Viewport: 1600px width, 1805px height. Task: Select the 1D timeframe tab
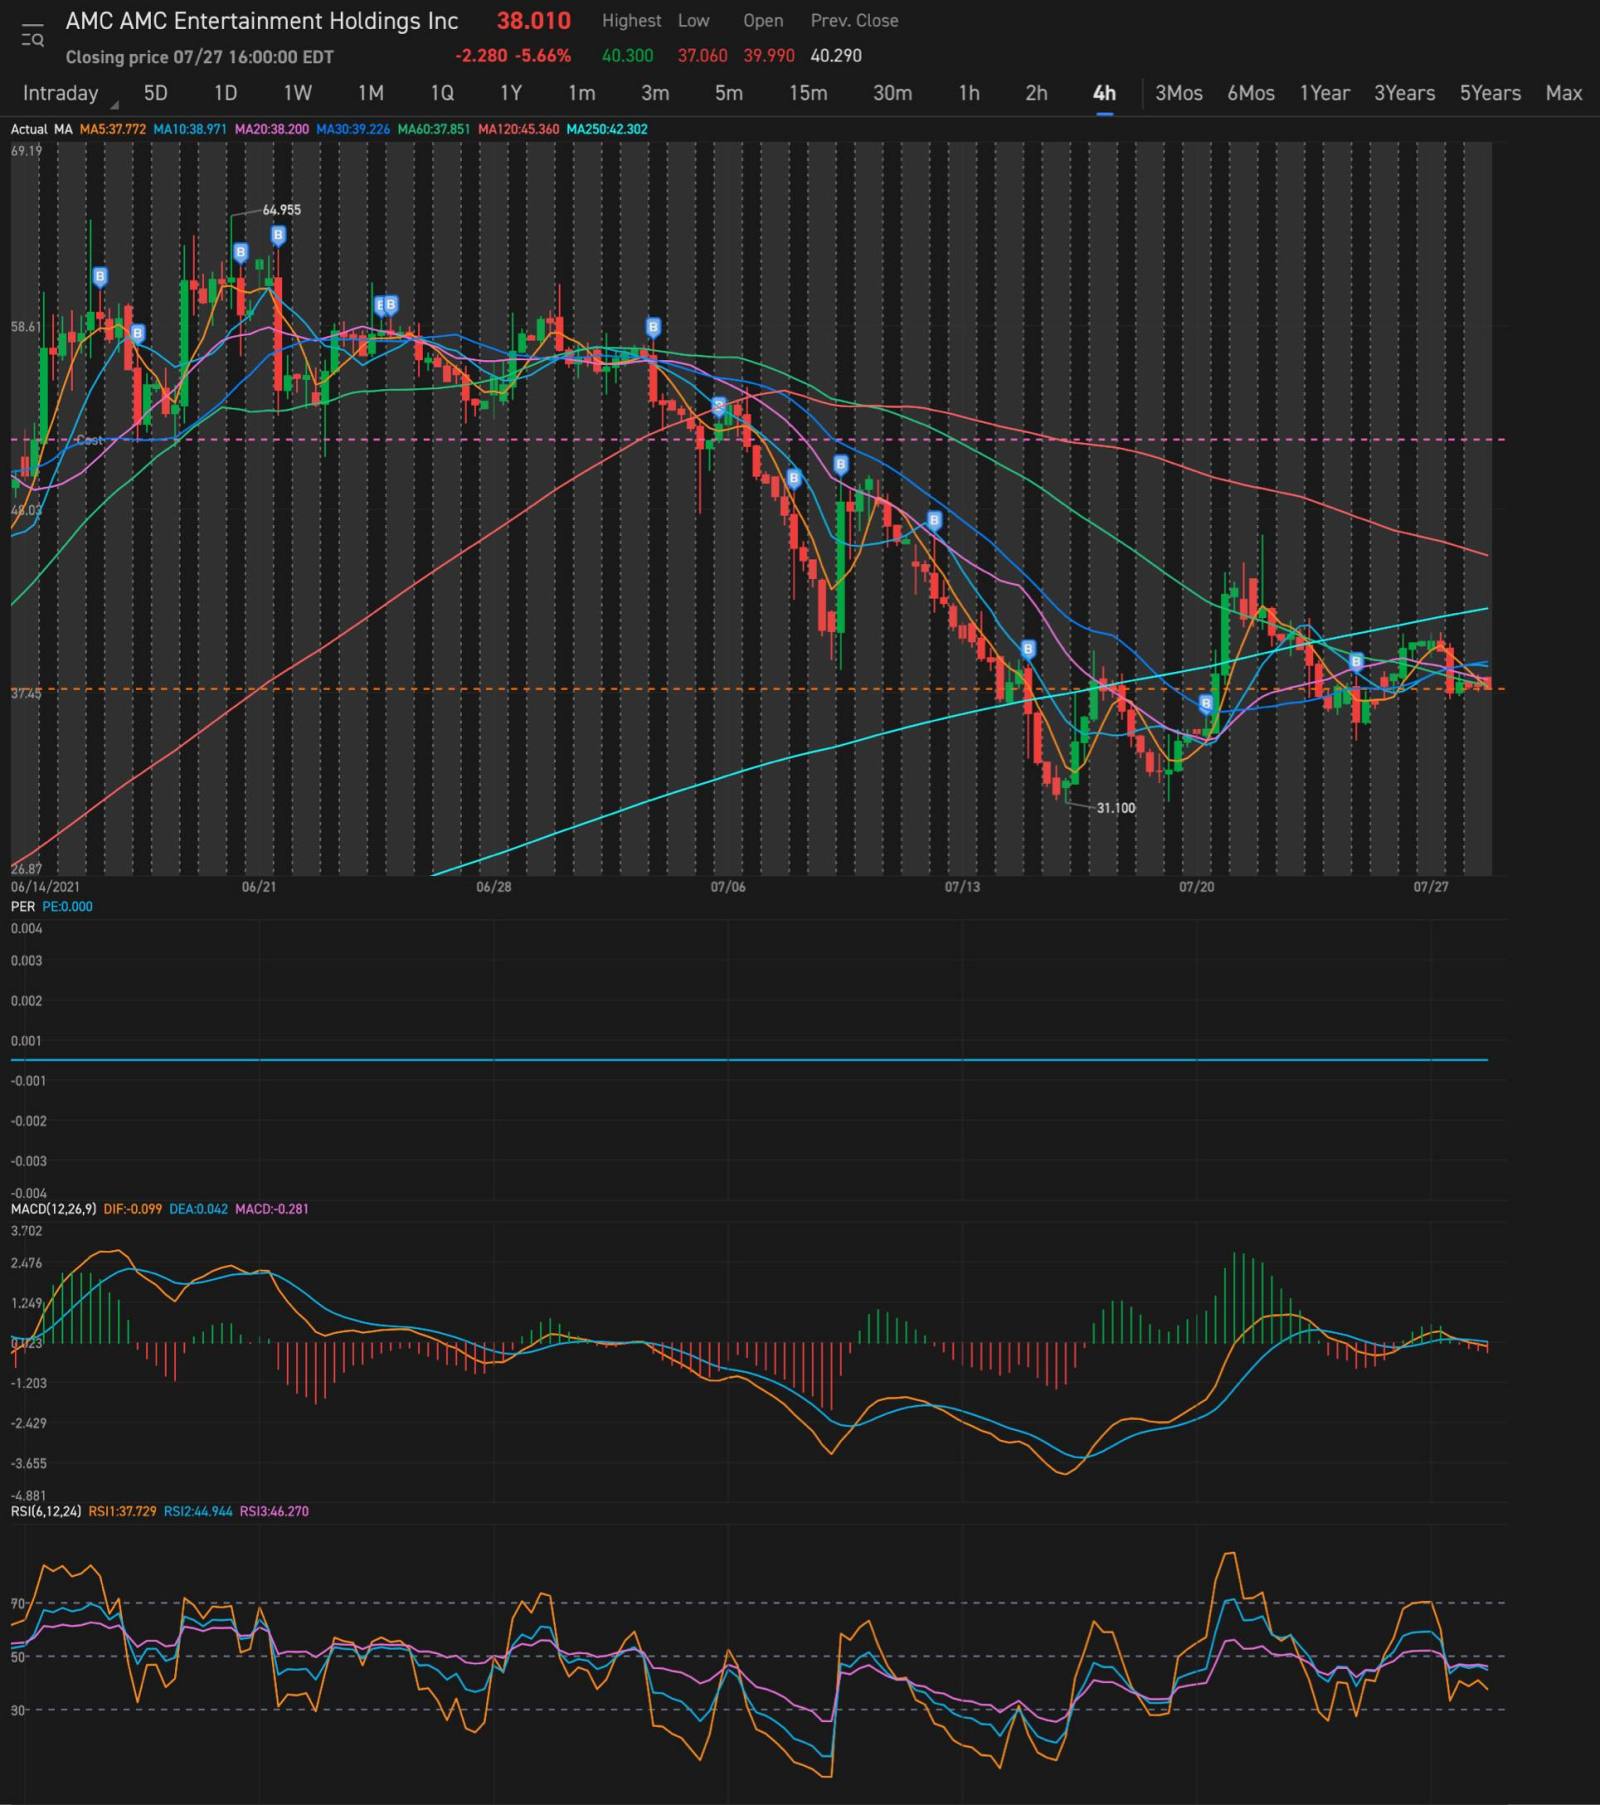(x=226, y=93)
